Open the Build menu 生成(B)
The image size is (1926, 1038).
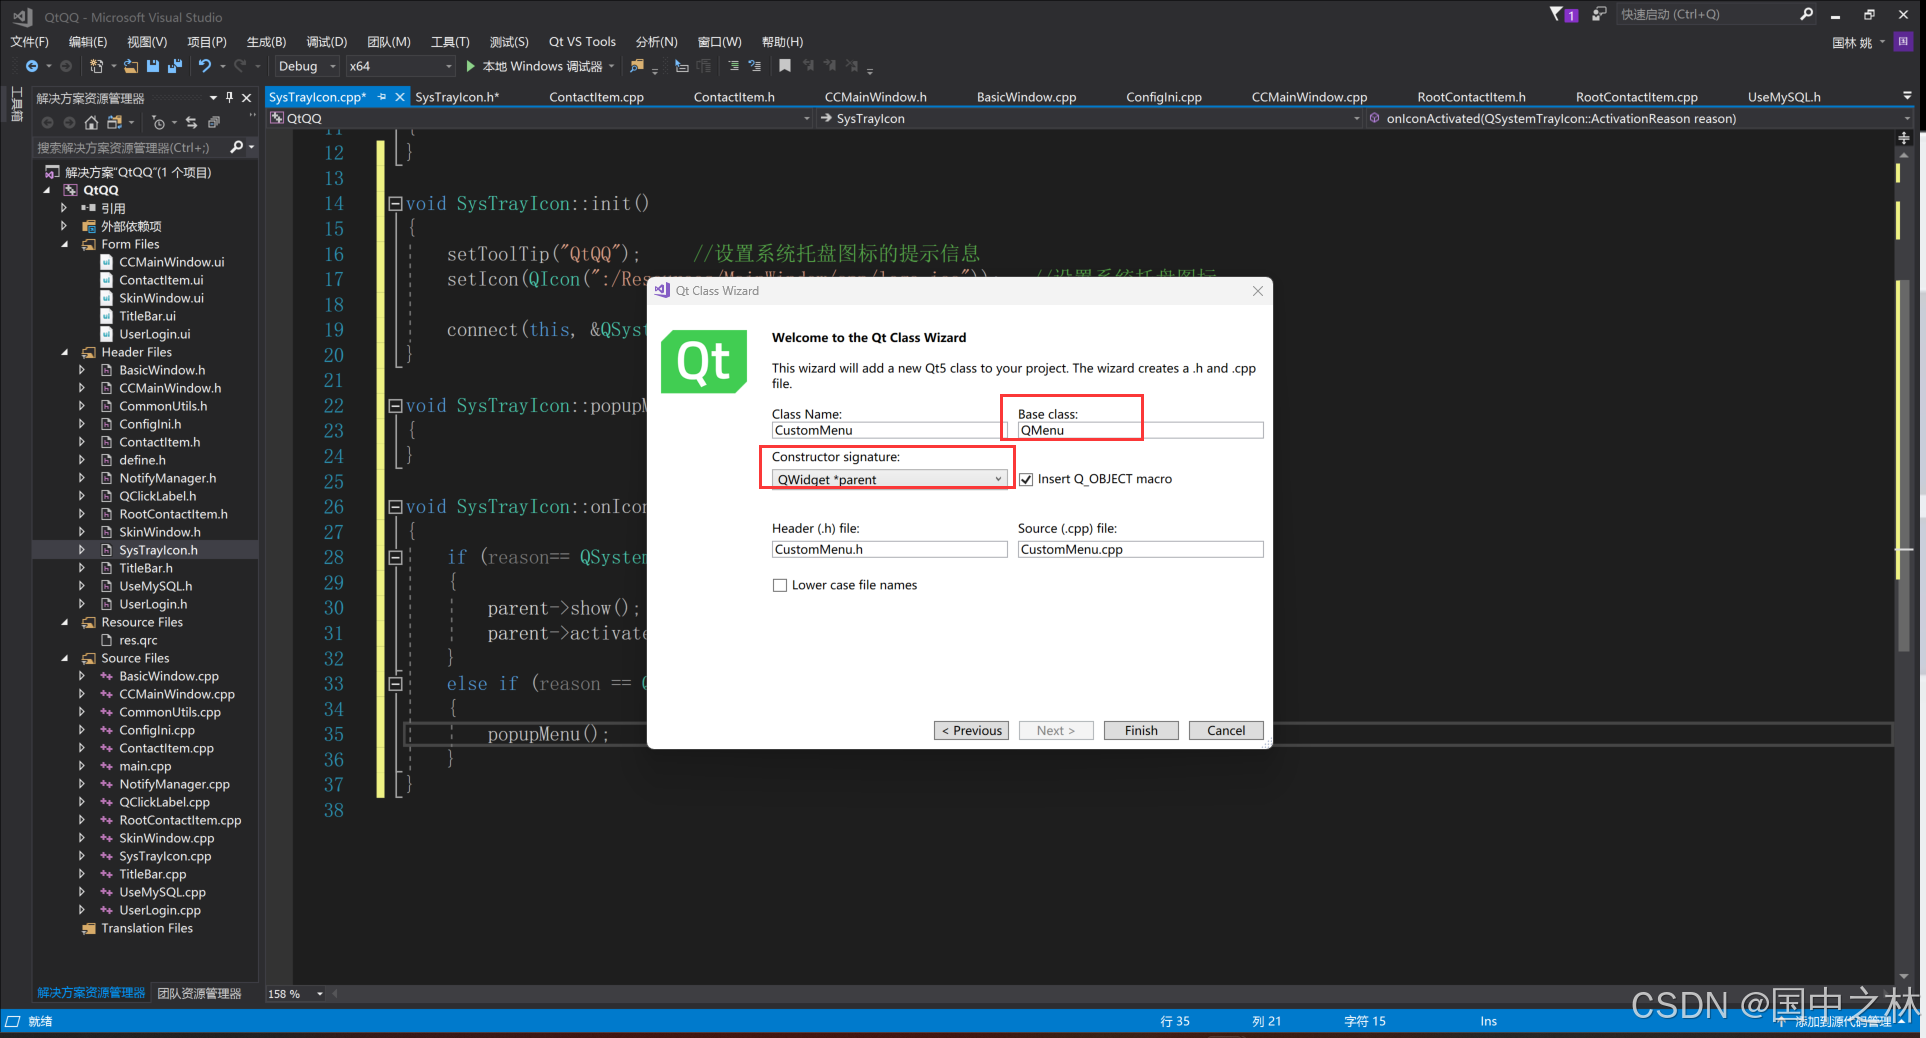266,42
